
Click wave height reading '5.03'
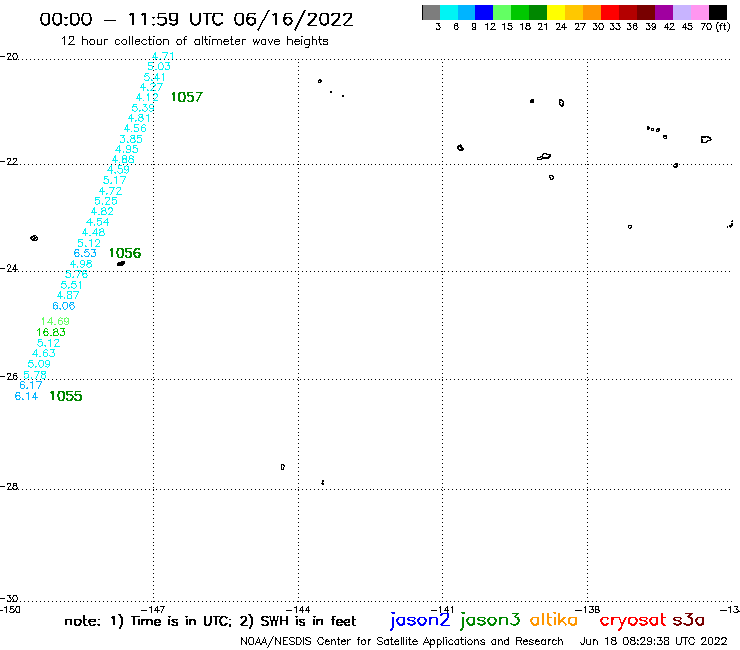tap(159, 67)
